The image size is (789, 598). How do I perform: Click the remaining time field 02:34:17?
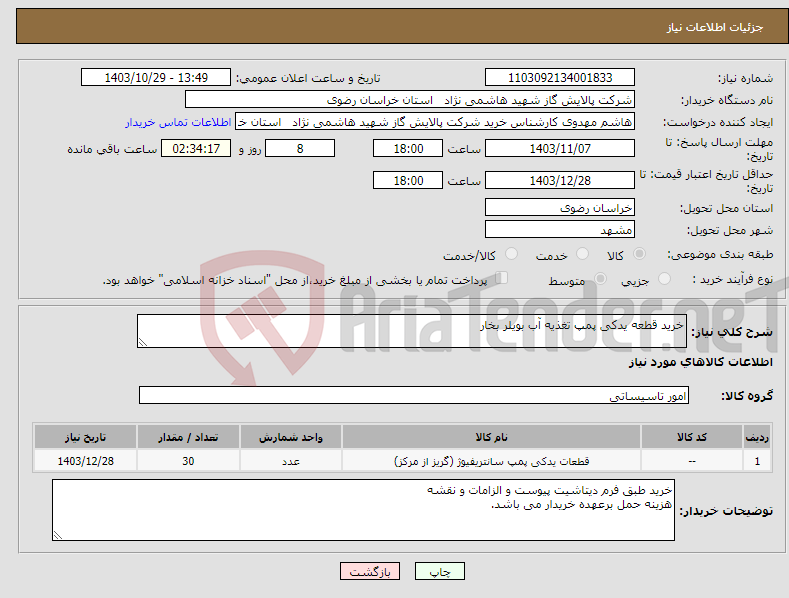pos(196,148)
